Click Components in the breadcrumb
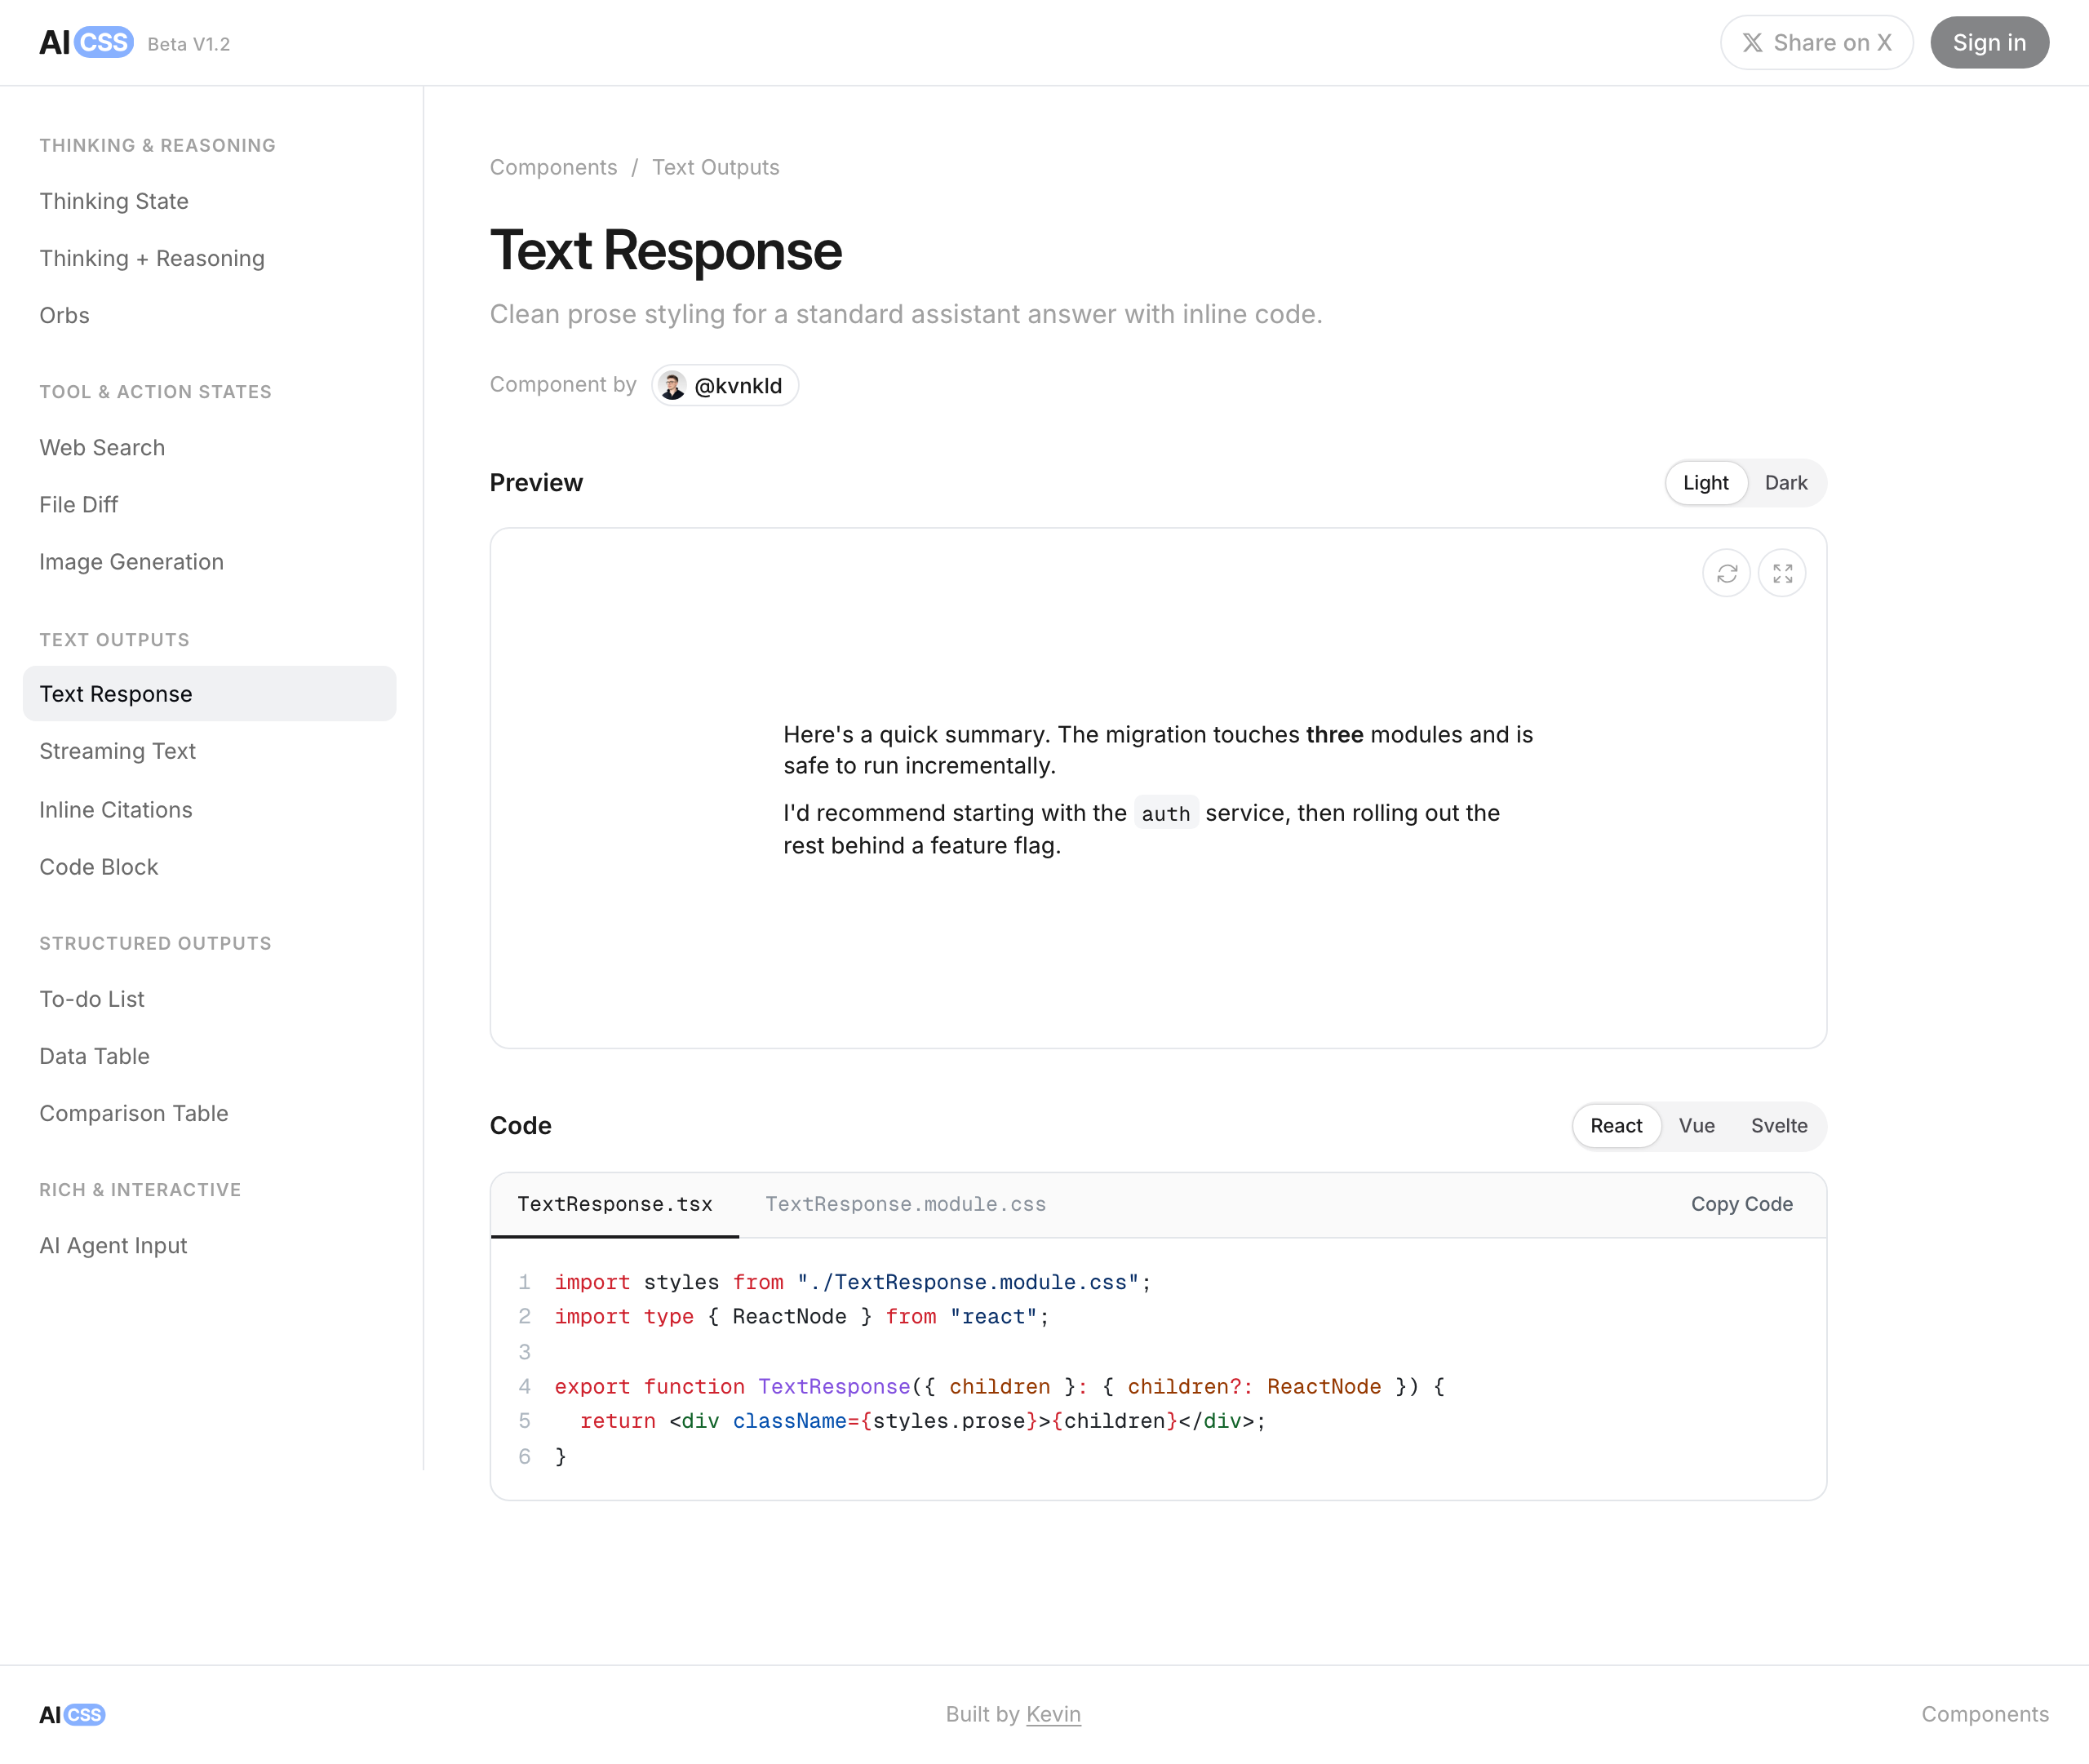This screenshot has width=2089, height=1764. click(x=553, y=167)
